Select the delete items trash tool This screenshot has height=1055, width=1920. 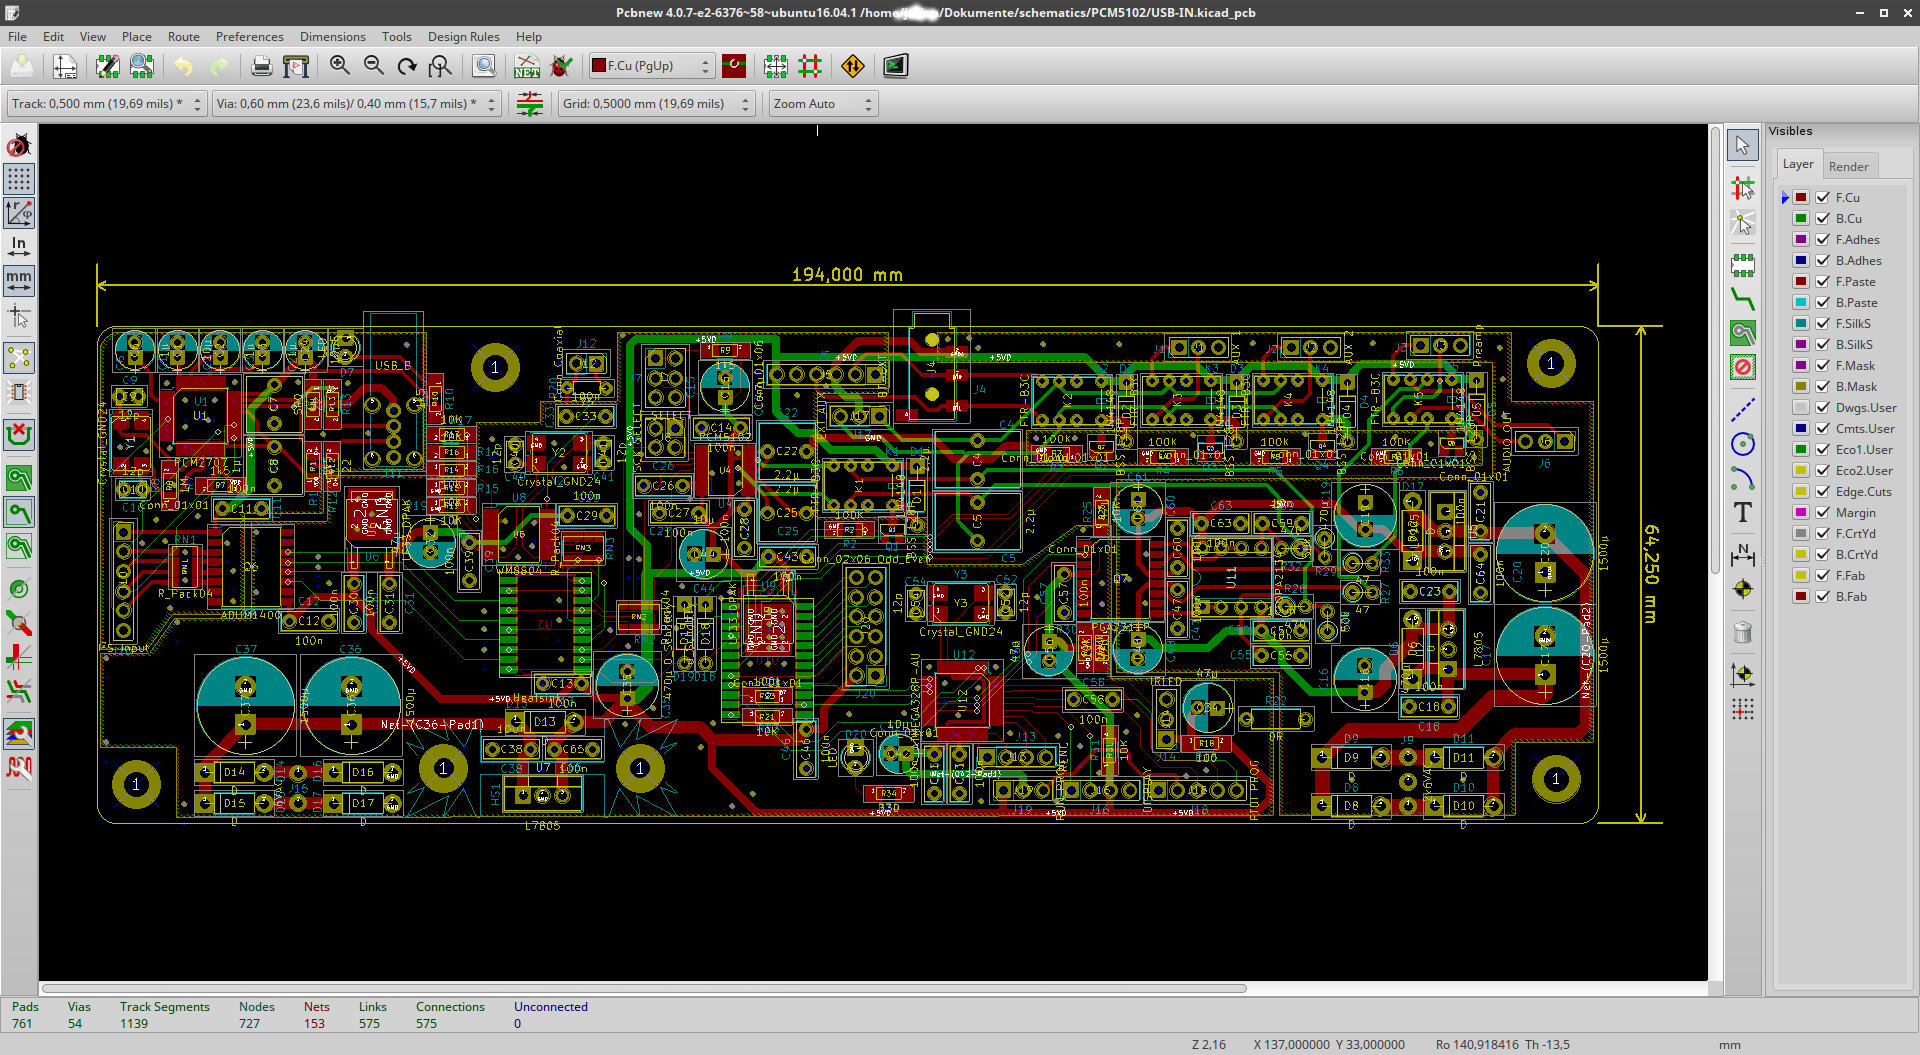(1743, 632)
